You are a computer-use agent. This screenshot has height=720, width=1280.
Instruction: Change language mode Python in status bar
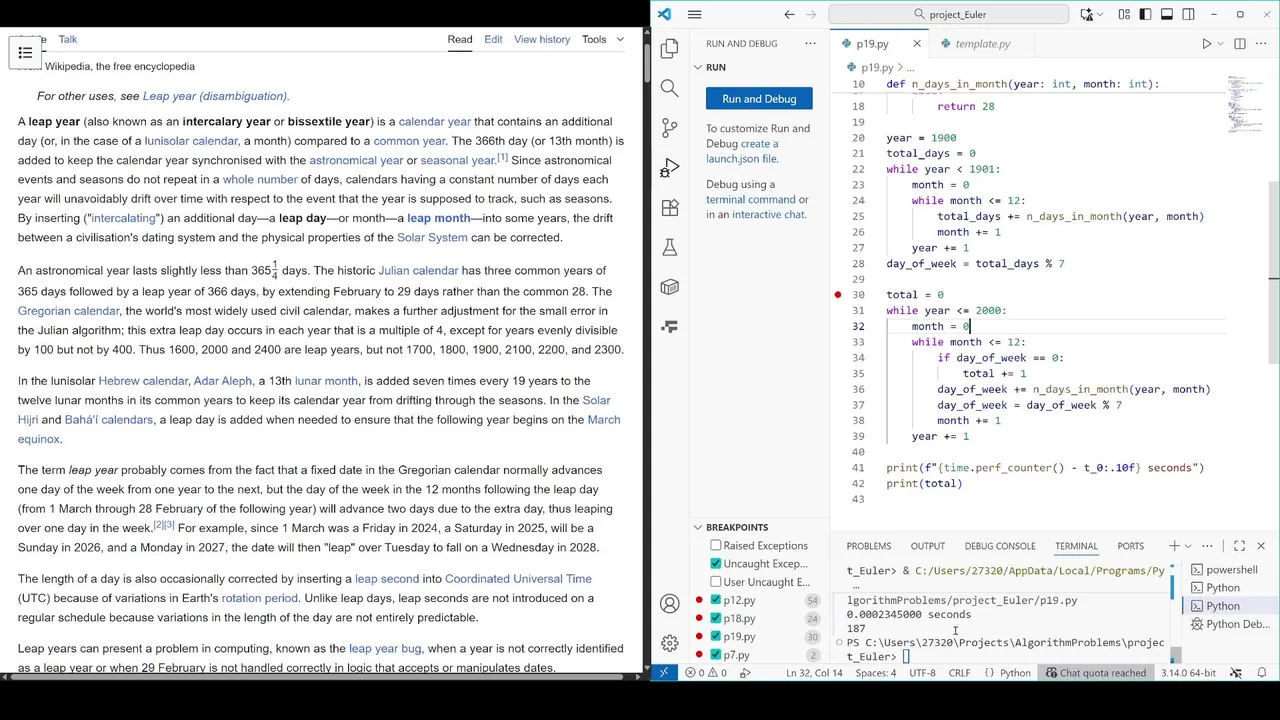coord(1014,673)
